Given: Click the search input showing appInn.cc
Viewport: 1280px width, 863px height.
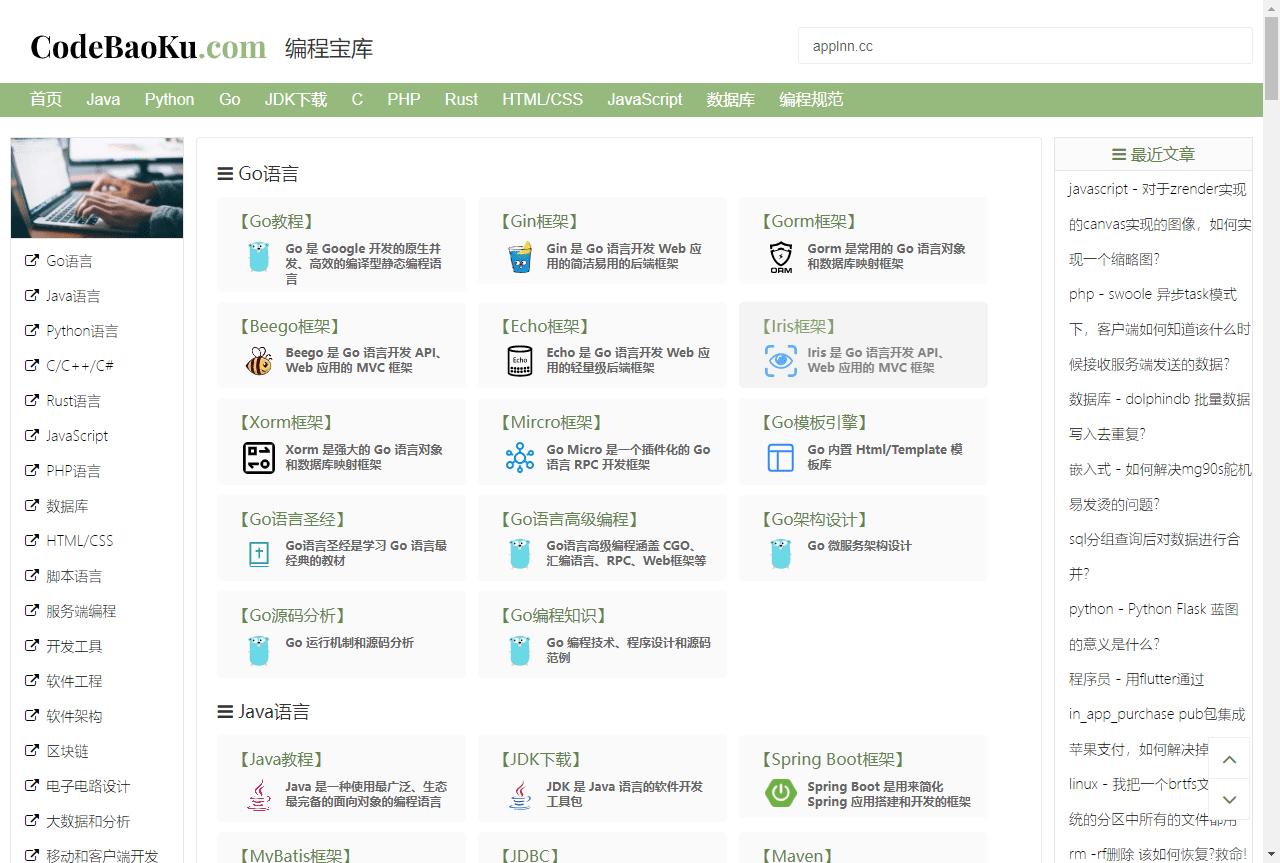Looking at the screenshot, I should point(1024,45).
